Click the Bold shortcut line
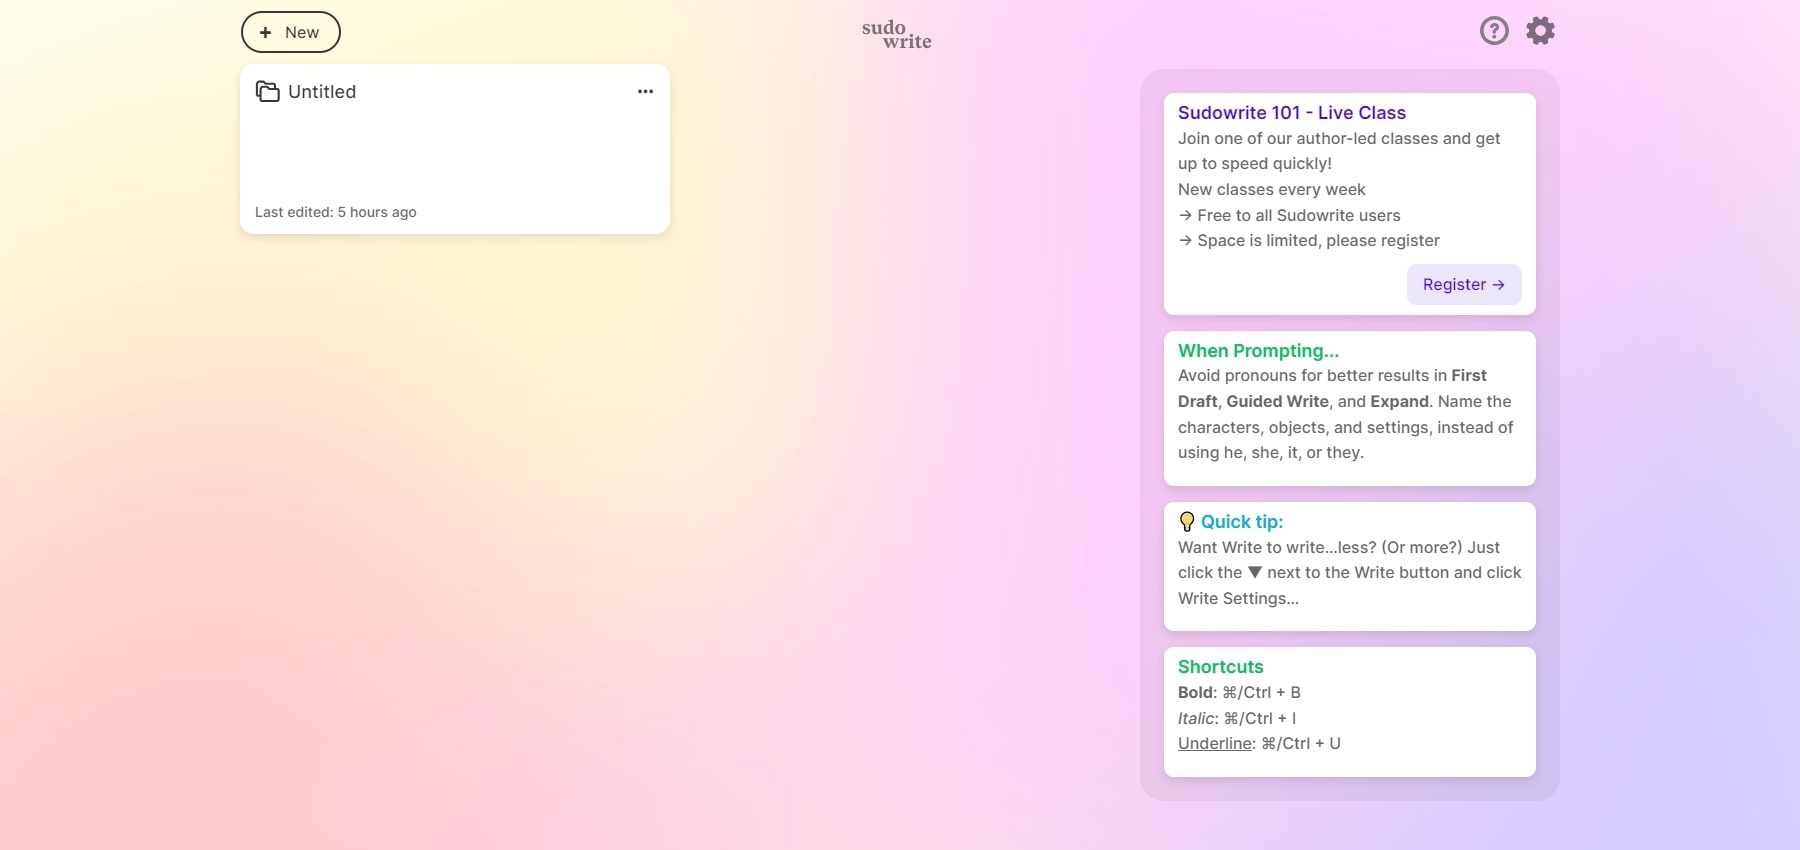The height and width of the screenshot is (850, 1800). coord(1239,693)
